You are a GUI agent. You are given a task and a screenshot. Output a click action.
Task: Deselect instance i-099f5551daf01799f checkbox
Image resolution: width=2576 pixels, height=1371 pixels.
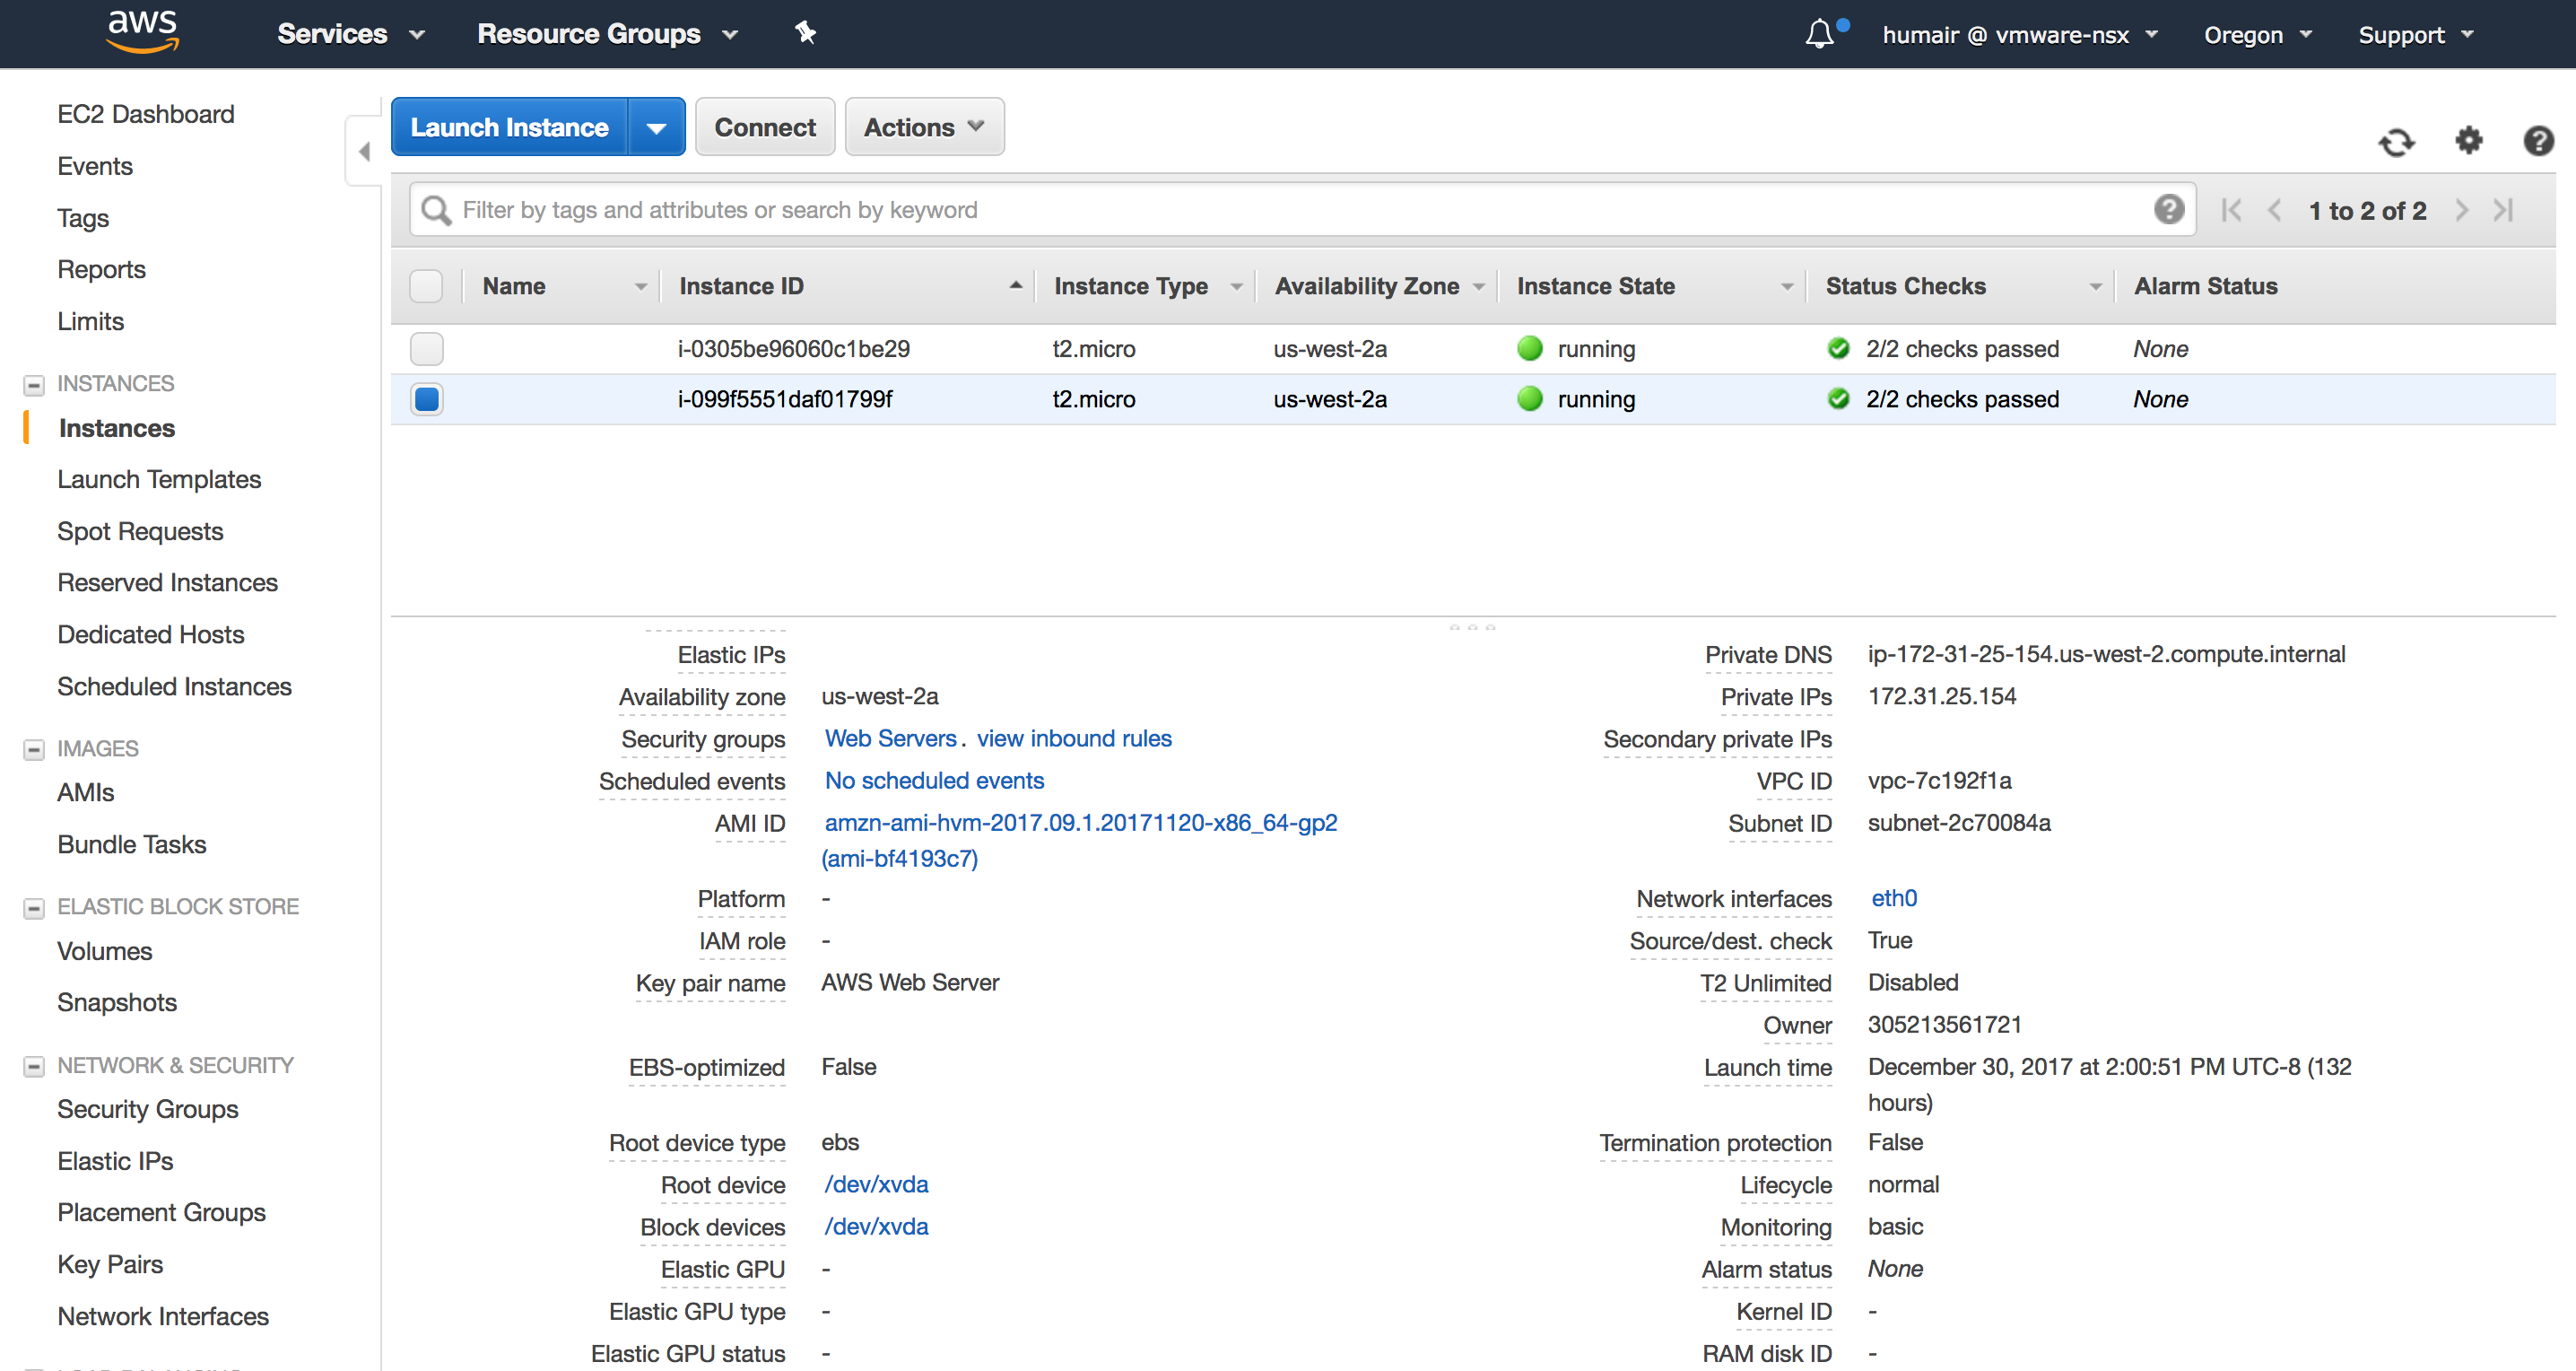pyautogui.click(x=426, y=399)
